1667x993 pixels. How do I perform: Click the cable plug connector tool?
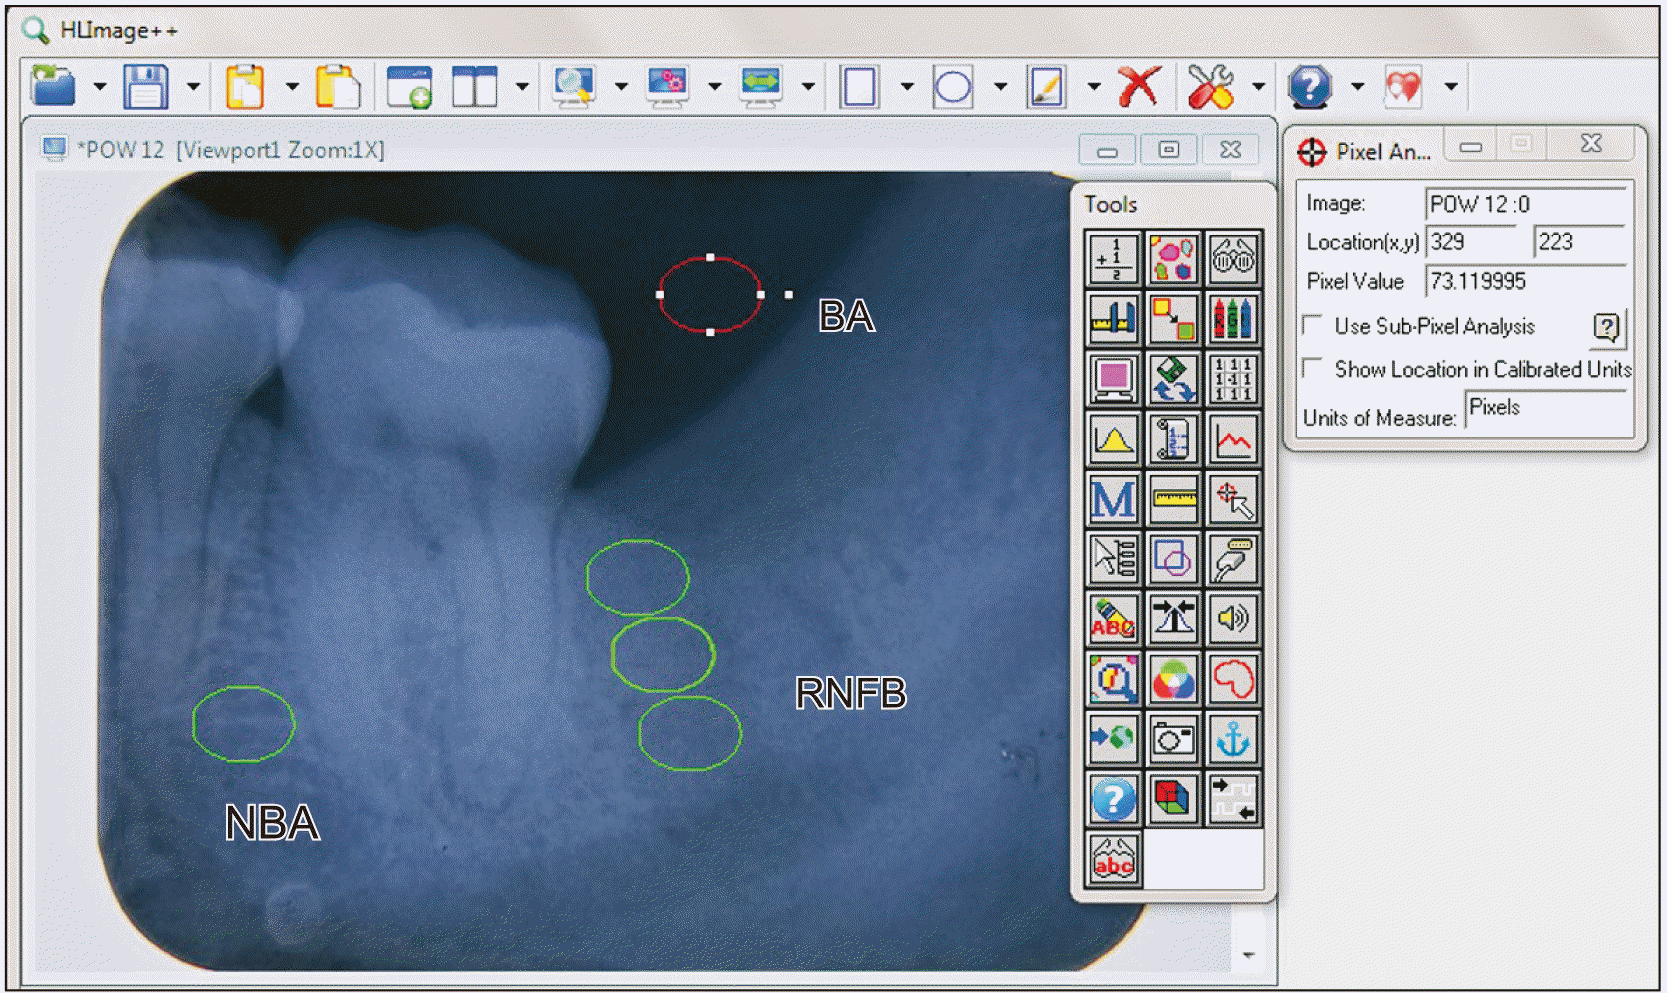tap(1233, 559)
